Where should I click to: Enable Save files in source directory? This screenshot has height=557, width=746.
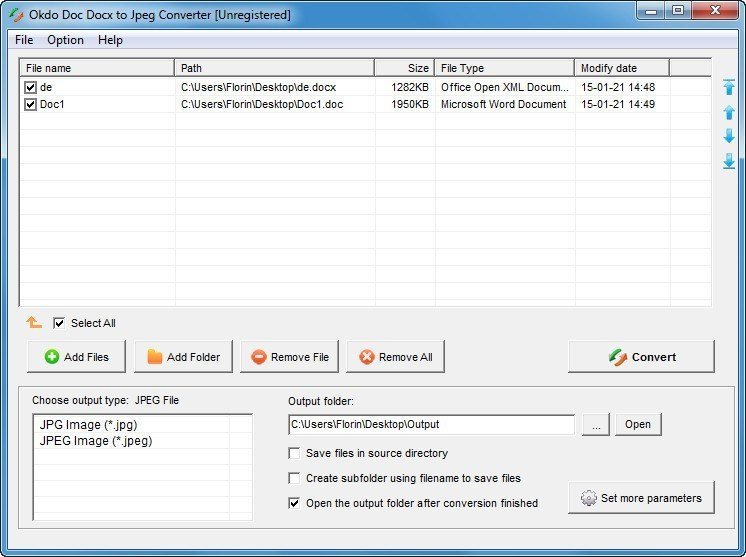pos(294,453)
